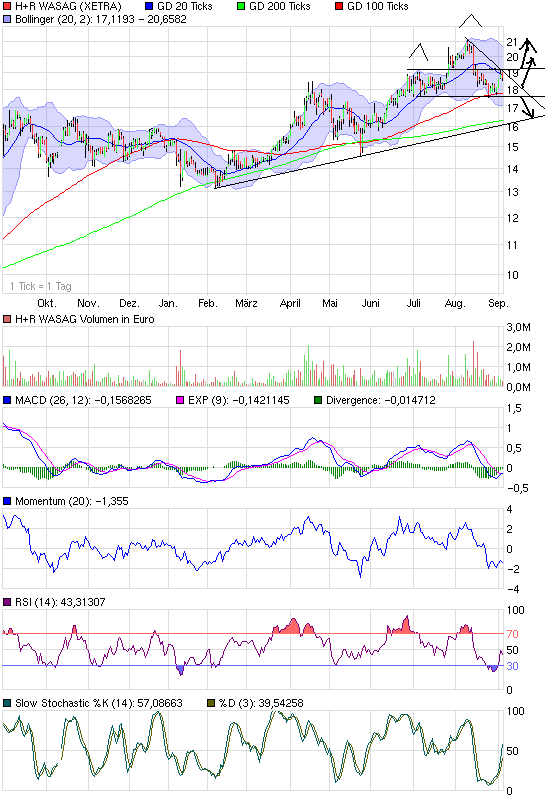
Task: Click the MACD axis value 1,5
Action: click(x=514, y=409)
